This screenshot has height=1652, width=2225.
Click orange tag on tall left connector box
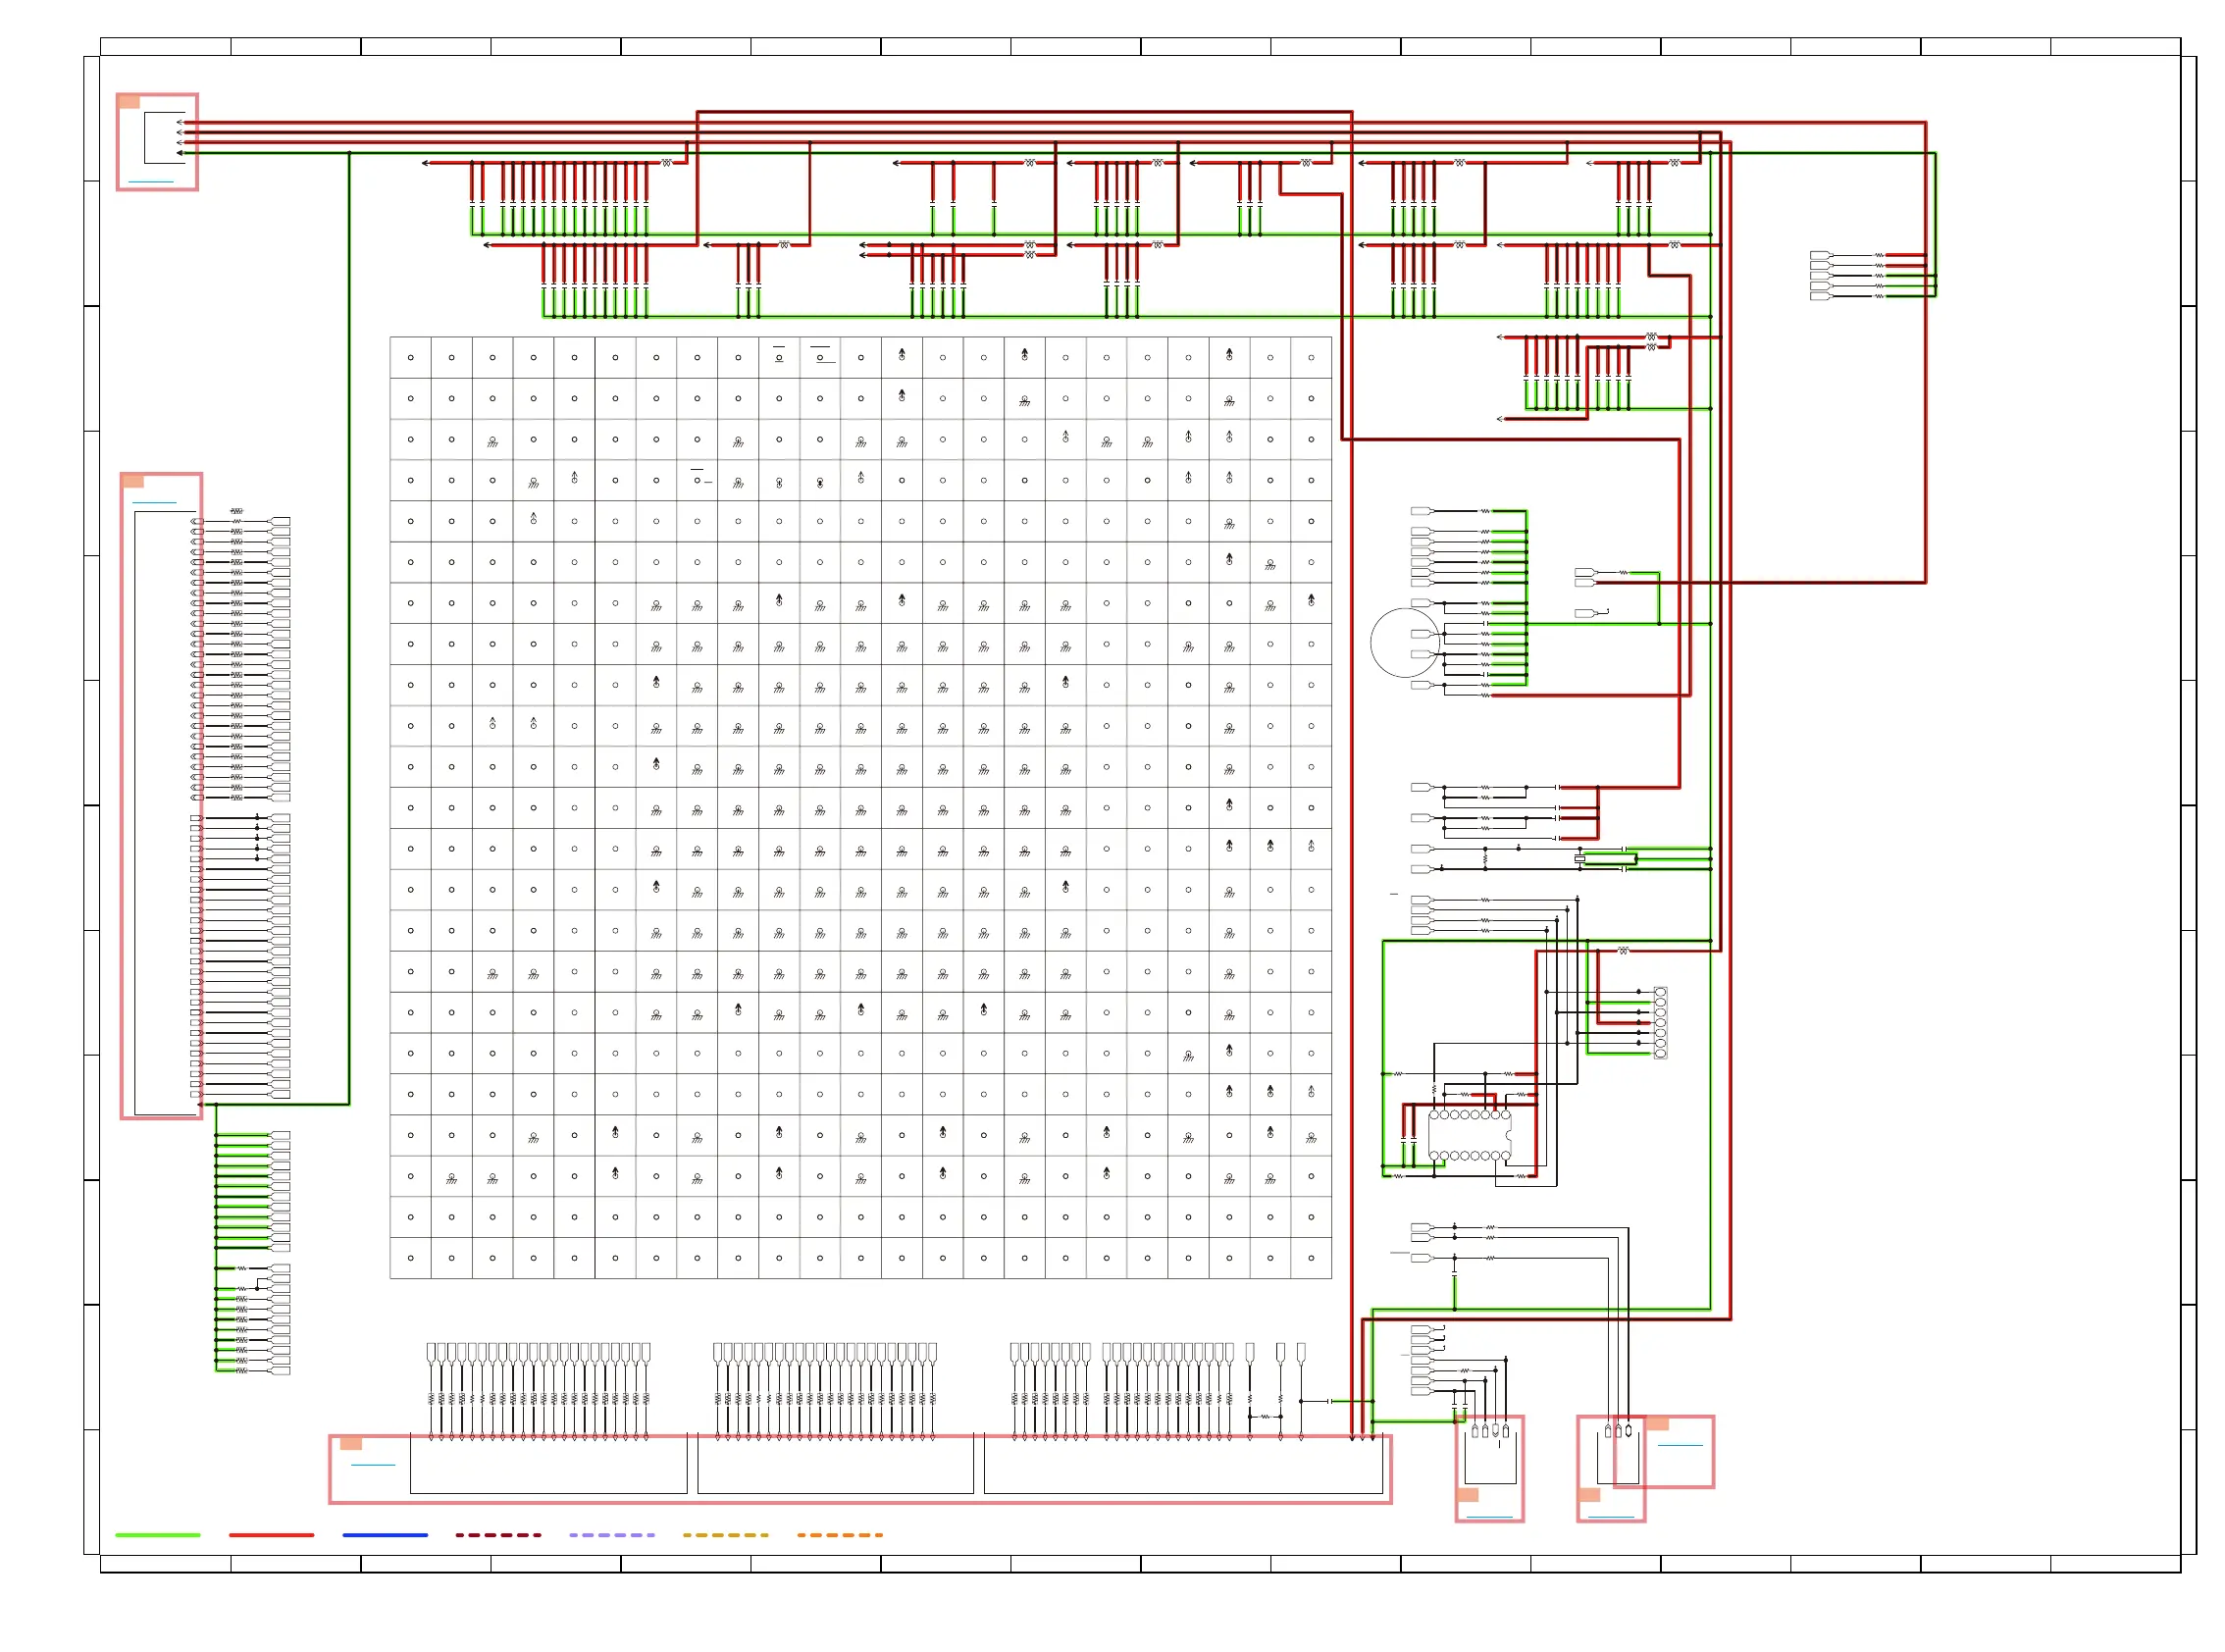(x=133, y=481)
